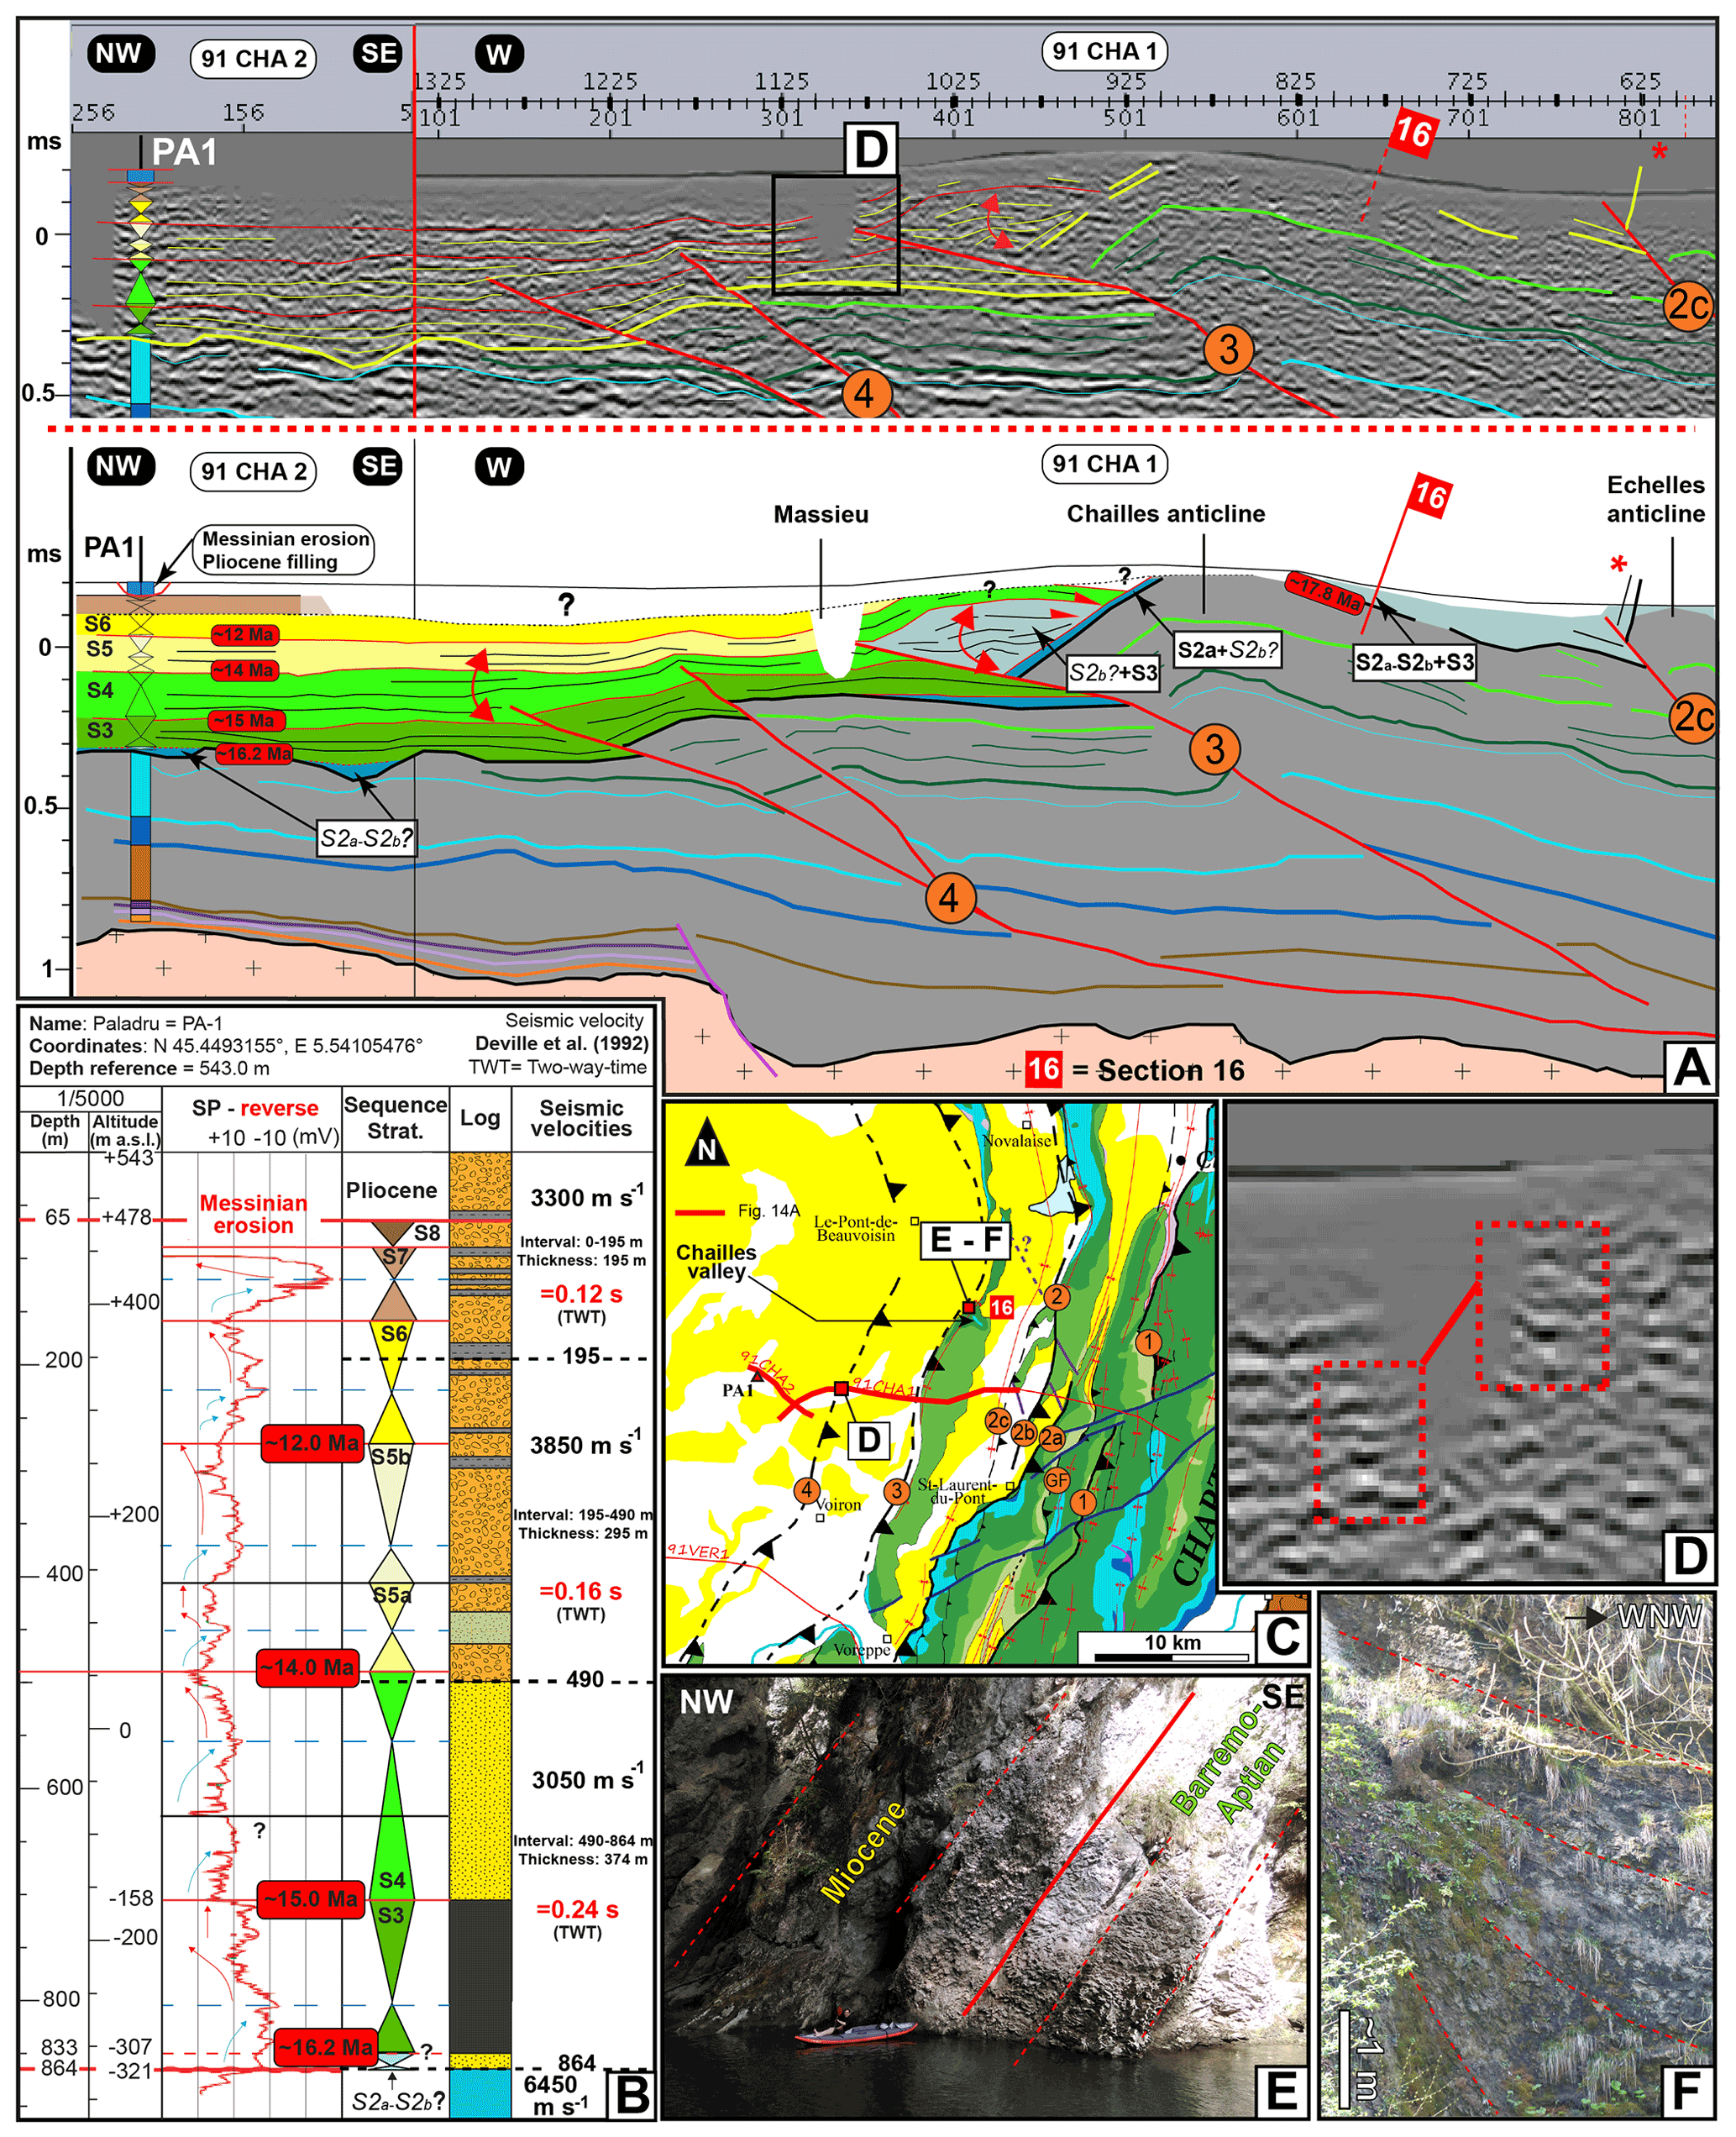Click the orange GF circle on map
Image resolution: width=1736 pixels, height=2137 pixels.
tap(1057, 1480)
